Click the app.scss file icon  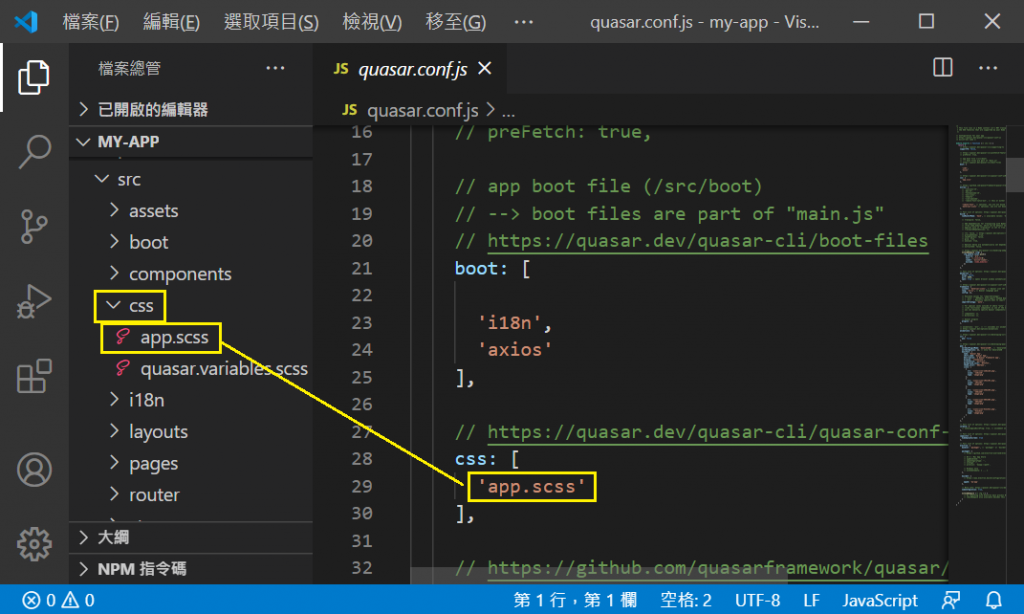coord(123,336)
